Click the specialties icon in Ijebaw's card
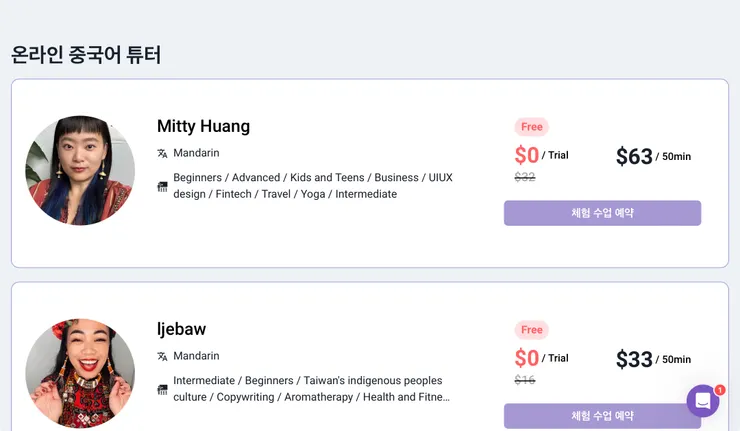Viewport: 740px width, 431px height. click(162, 389)
